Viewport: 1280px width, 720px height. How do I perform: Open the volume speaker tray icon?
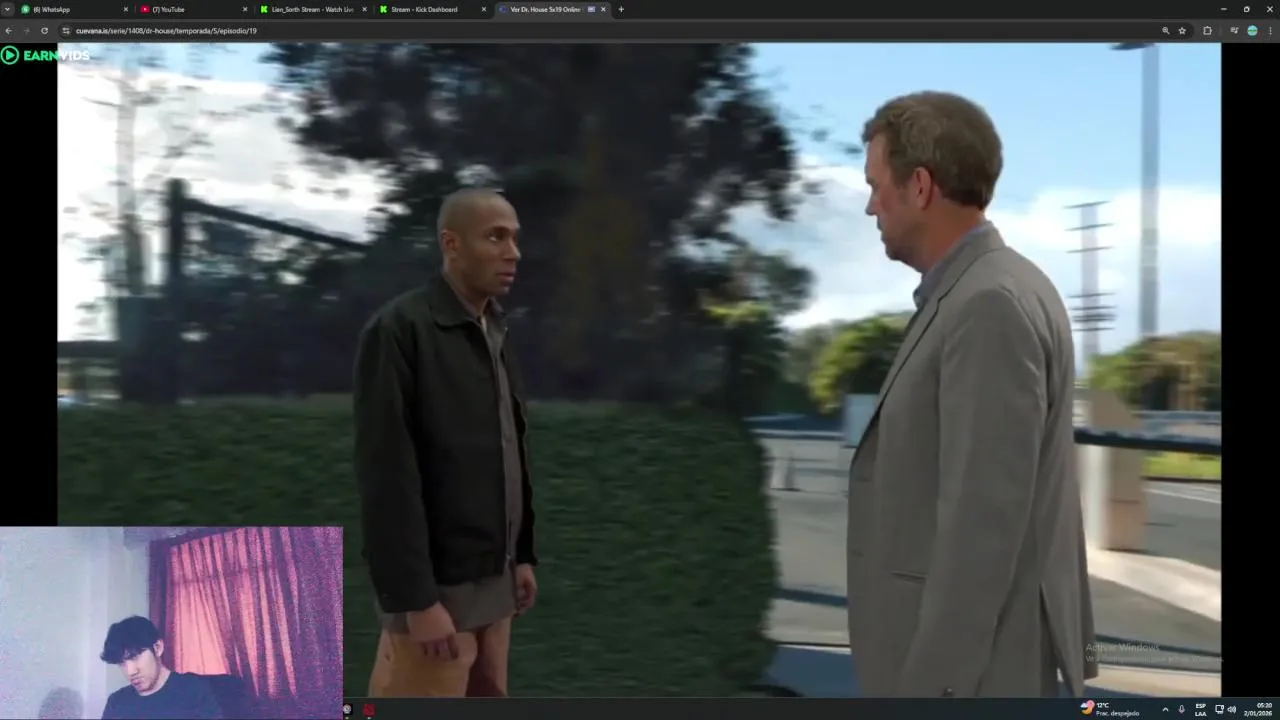click(x=1232, y=709)
